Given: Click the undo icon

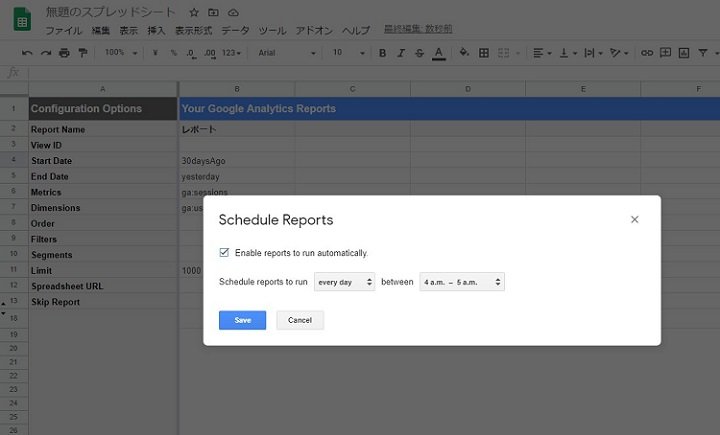Looking at the screenshot, I should click(27, 53).
